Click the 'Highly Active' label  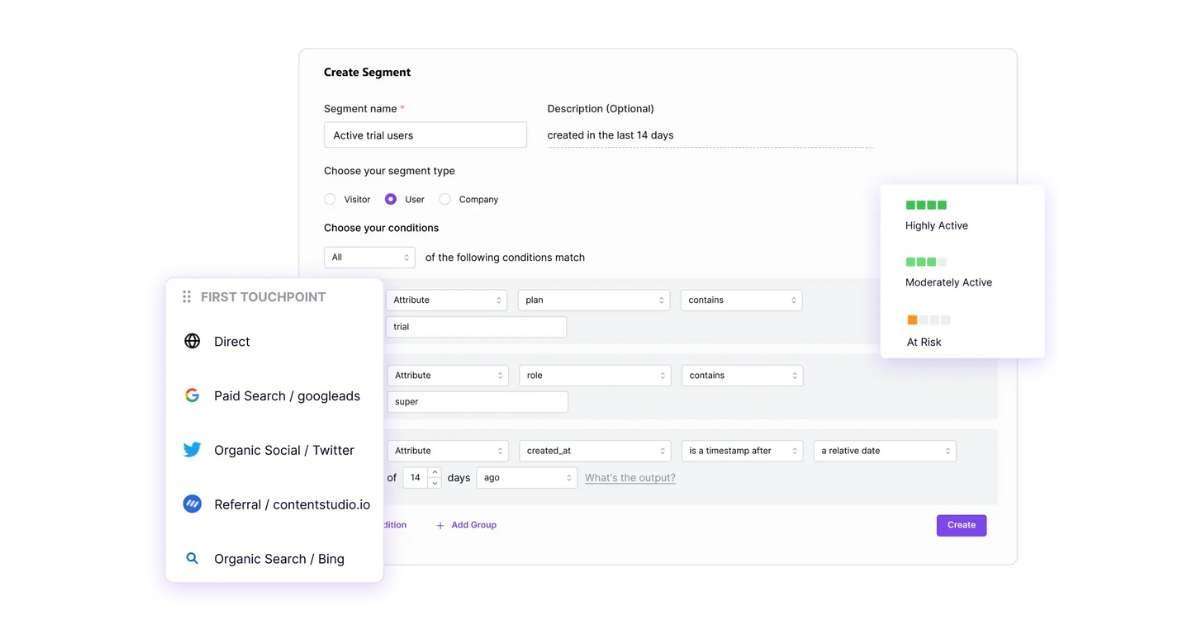pyautogui.click(x=937, y=226)
